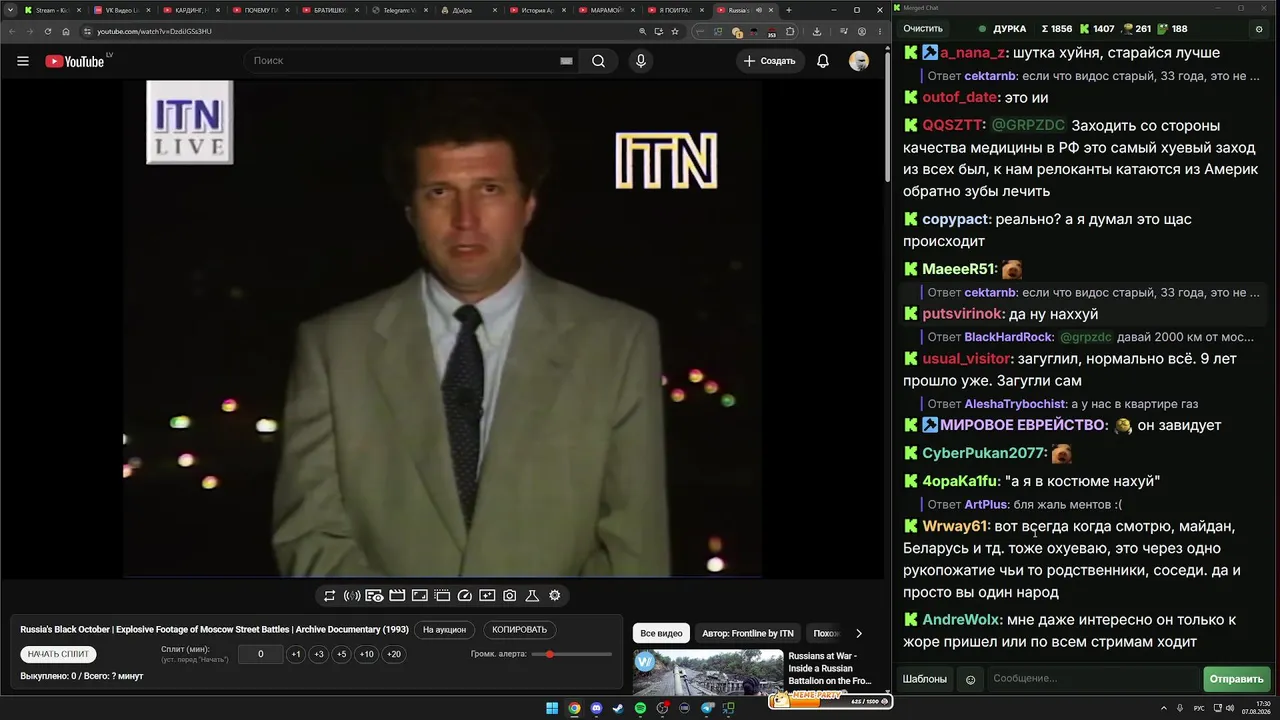Click the YouTube search magnifier button
Screen dimensions: 1280x720
598,61
